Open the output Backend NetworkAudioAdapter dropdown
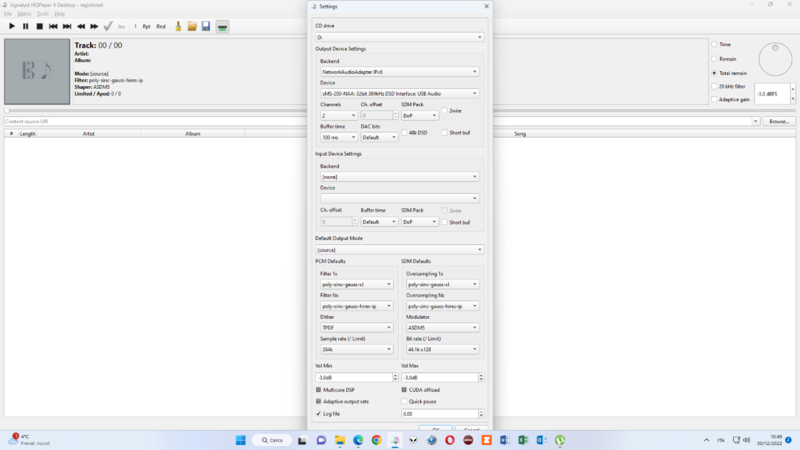 399,72
